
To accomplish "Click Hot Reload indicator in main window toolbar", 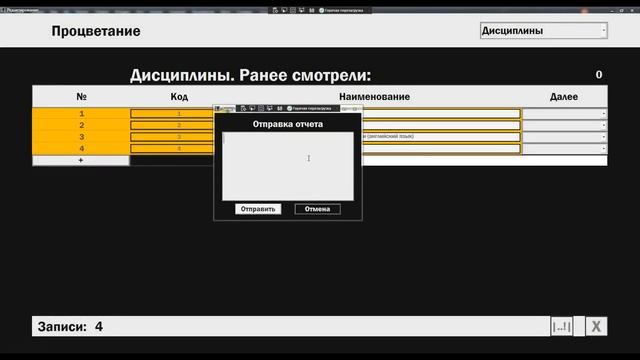I will tap(341, 10).
